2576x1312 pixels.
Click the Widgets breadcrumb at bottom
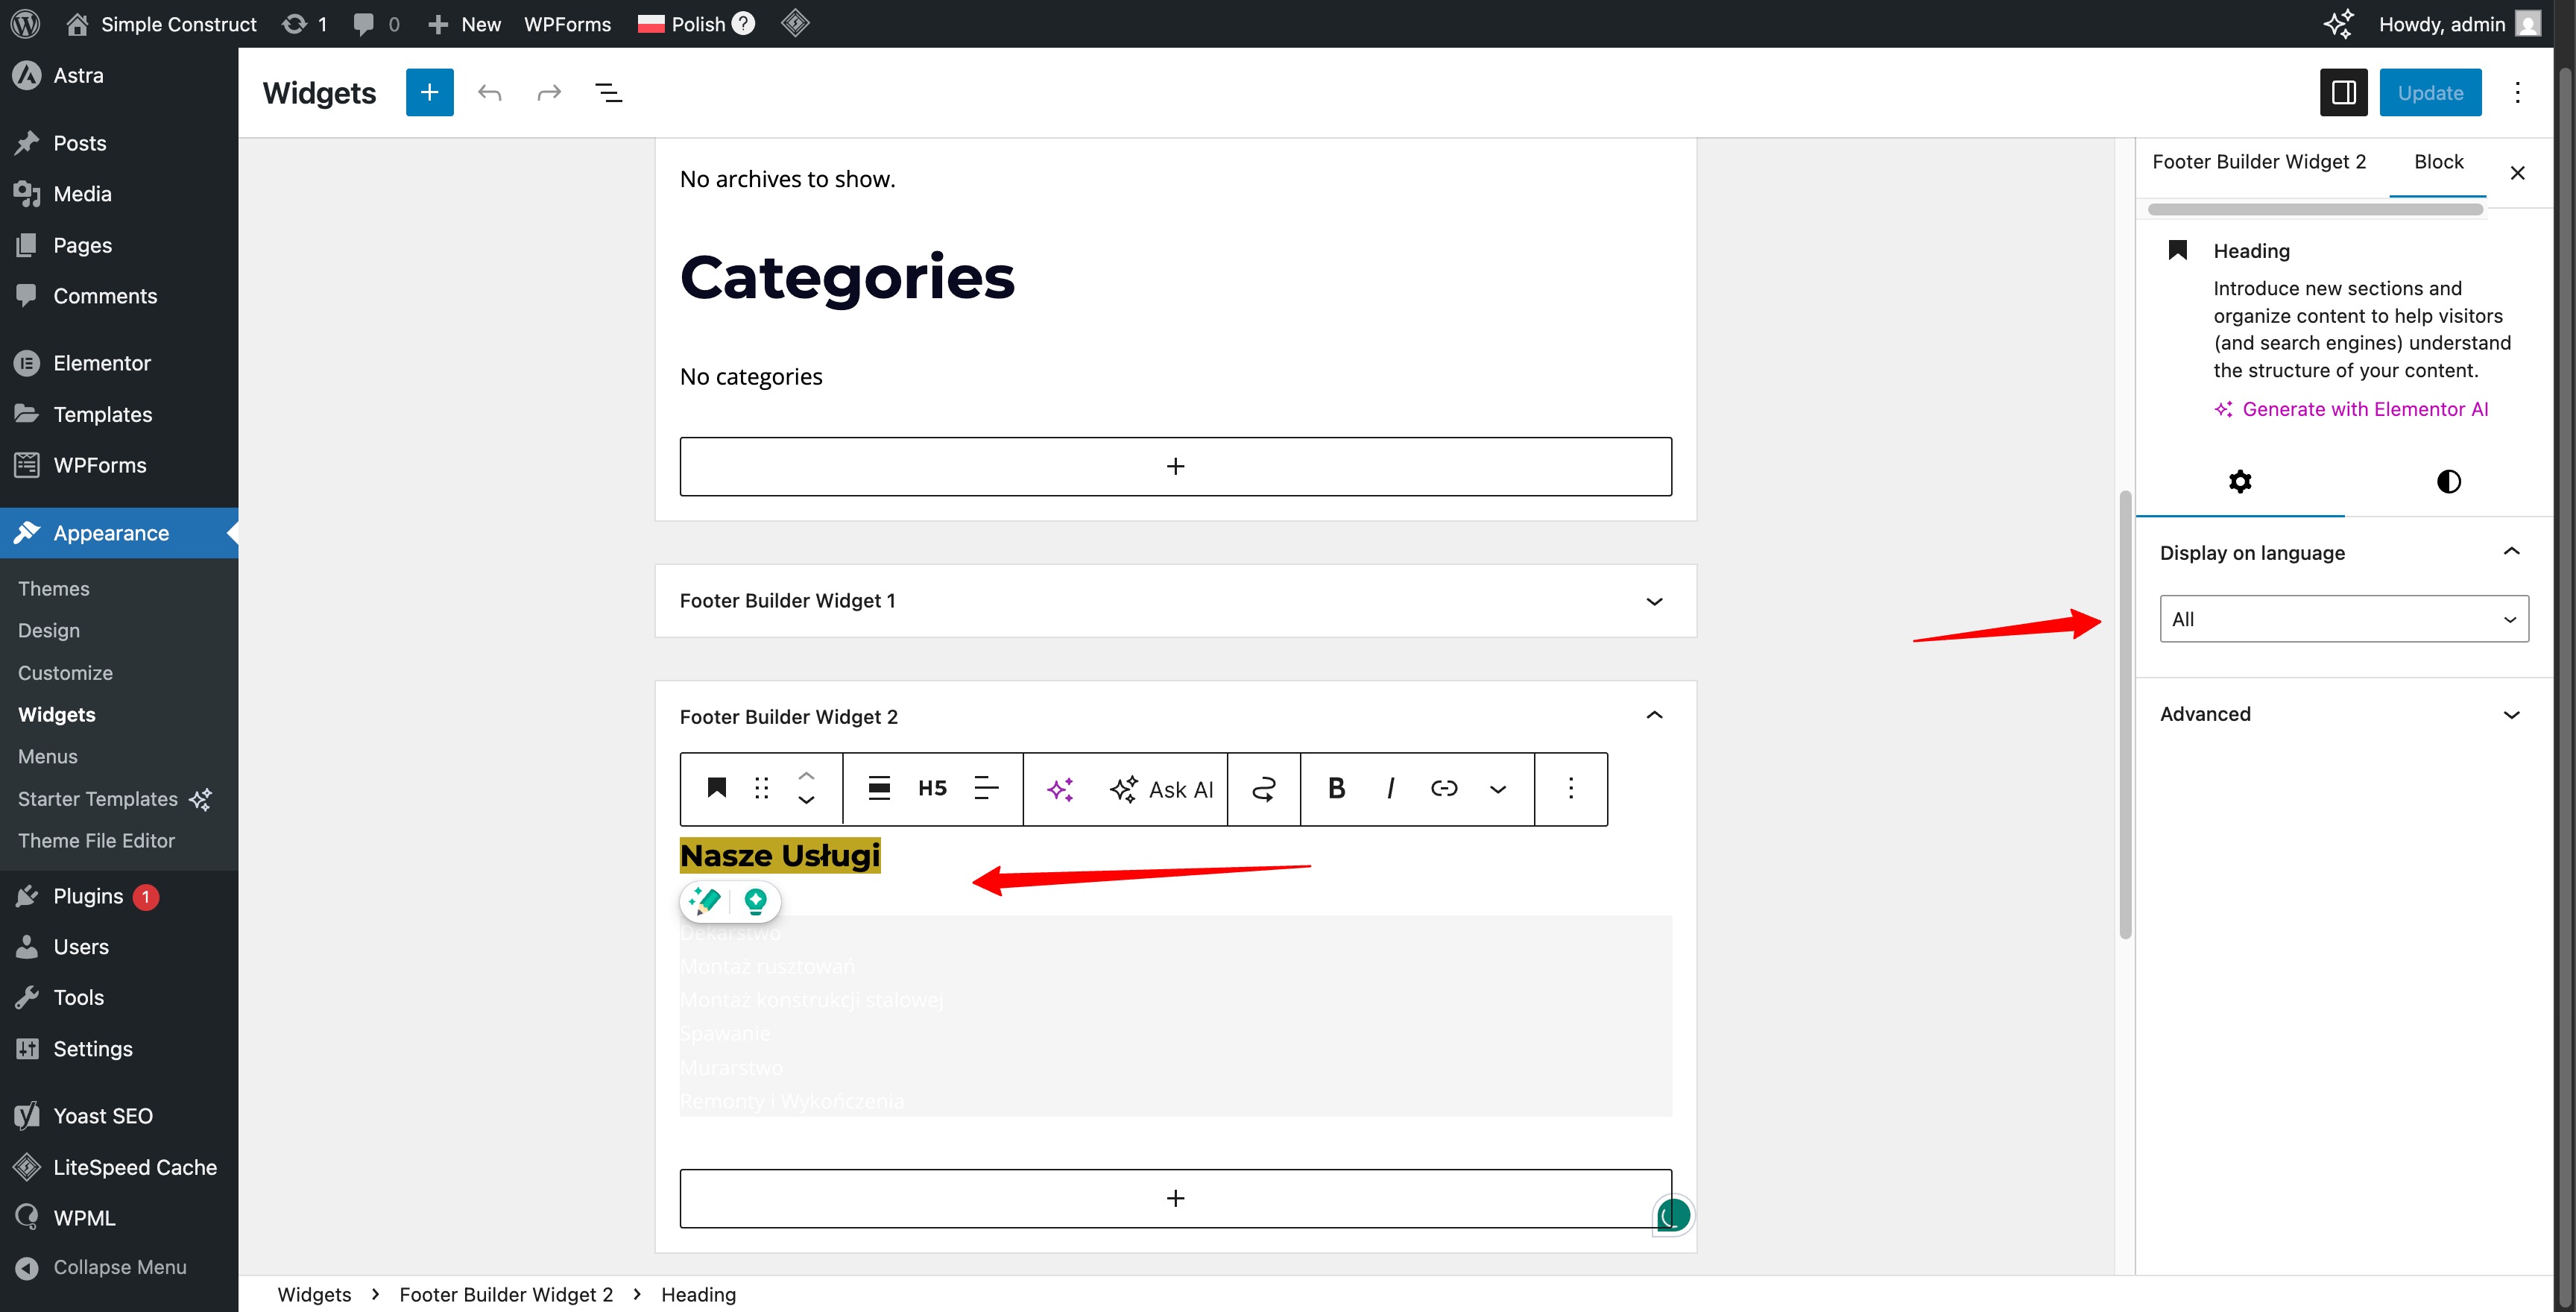pos(314,1295)
